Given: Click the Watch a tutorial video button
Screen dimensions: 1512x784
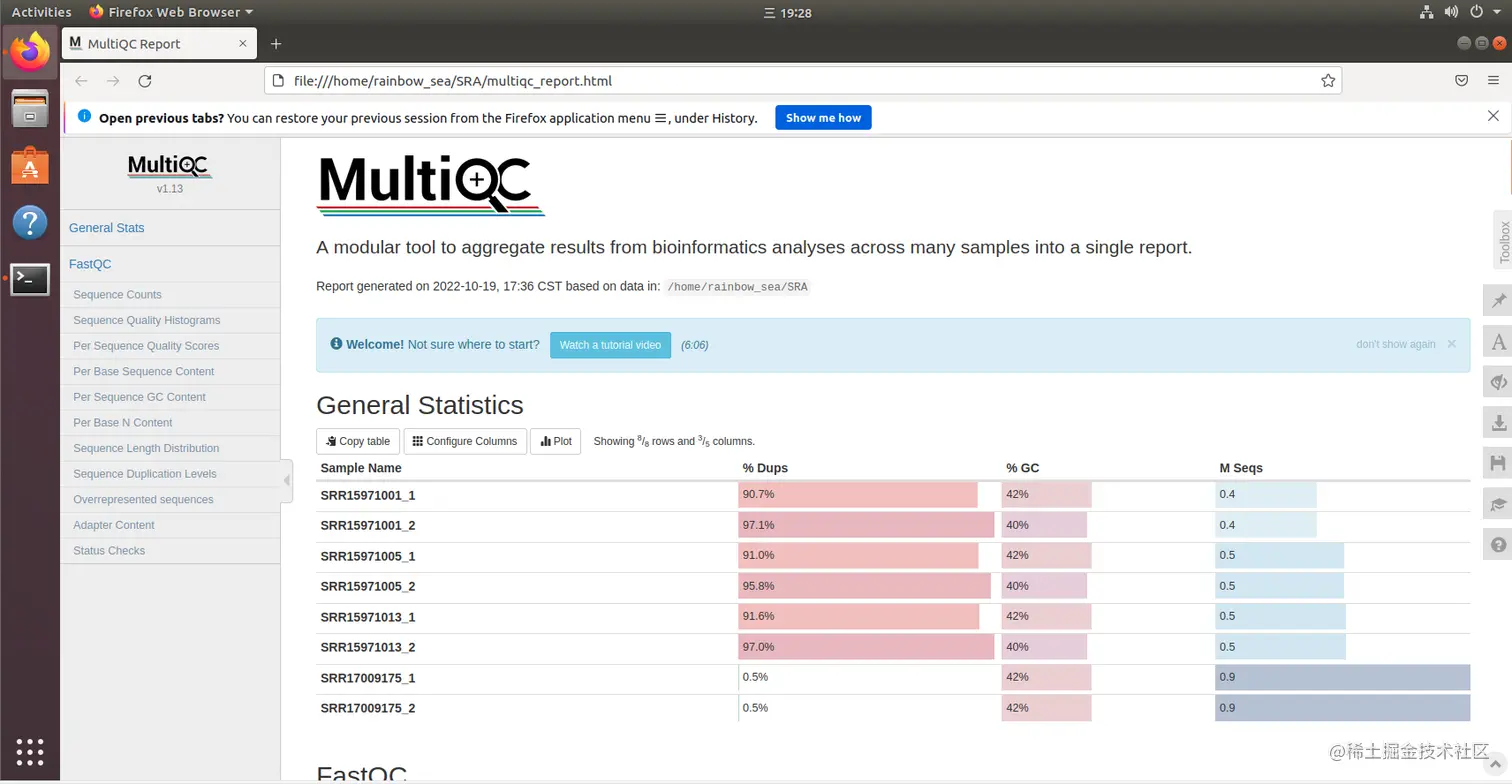Looking at the screenshot, I should (610, 344).
